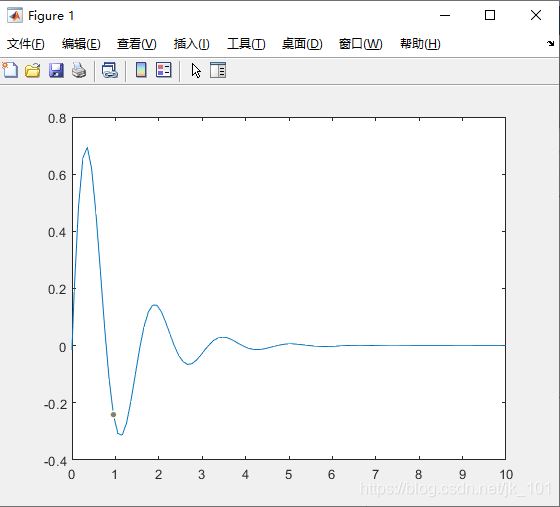Image resolution: width=560 pixels, height=507 pixels.
Task: Click the gray data point marker on curve
Action: 113,415
